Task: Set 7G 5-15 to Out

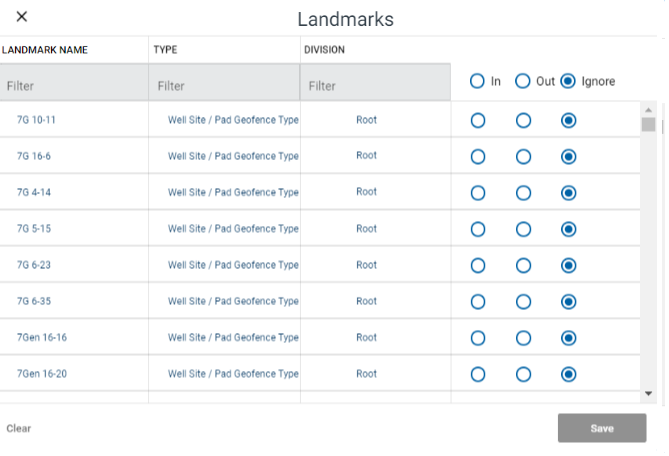Action: click(x=523, y=229)
